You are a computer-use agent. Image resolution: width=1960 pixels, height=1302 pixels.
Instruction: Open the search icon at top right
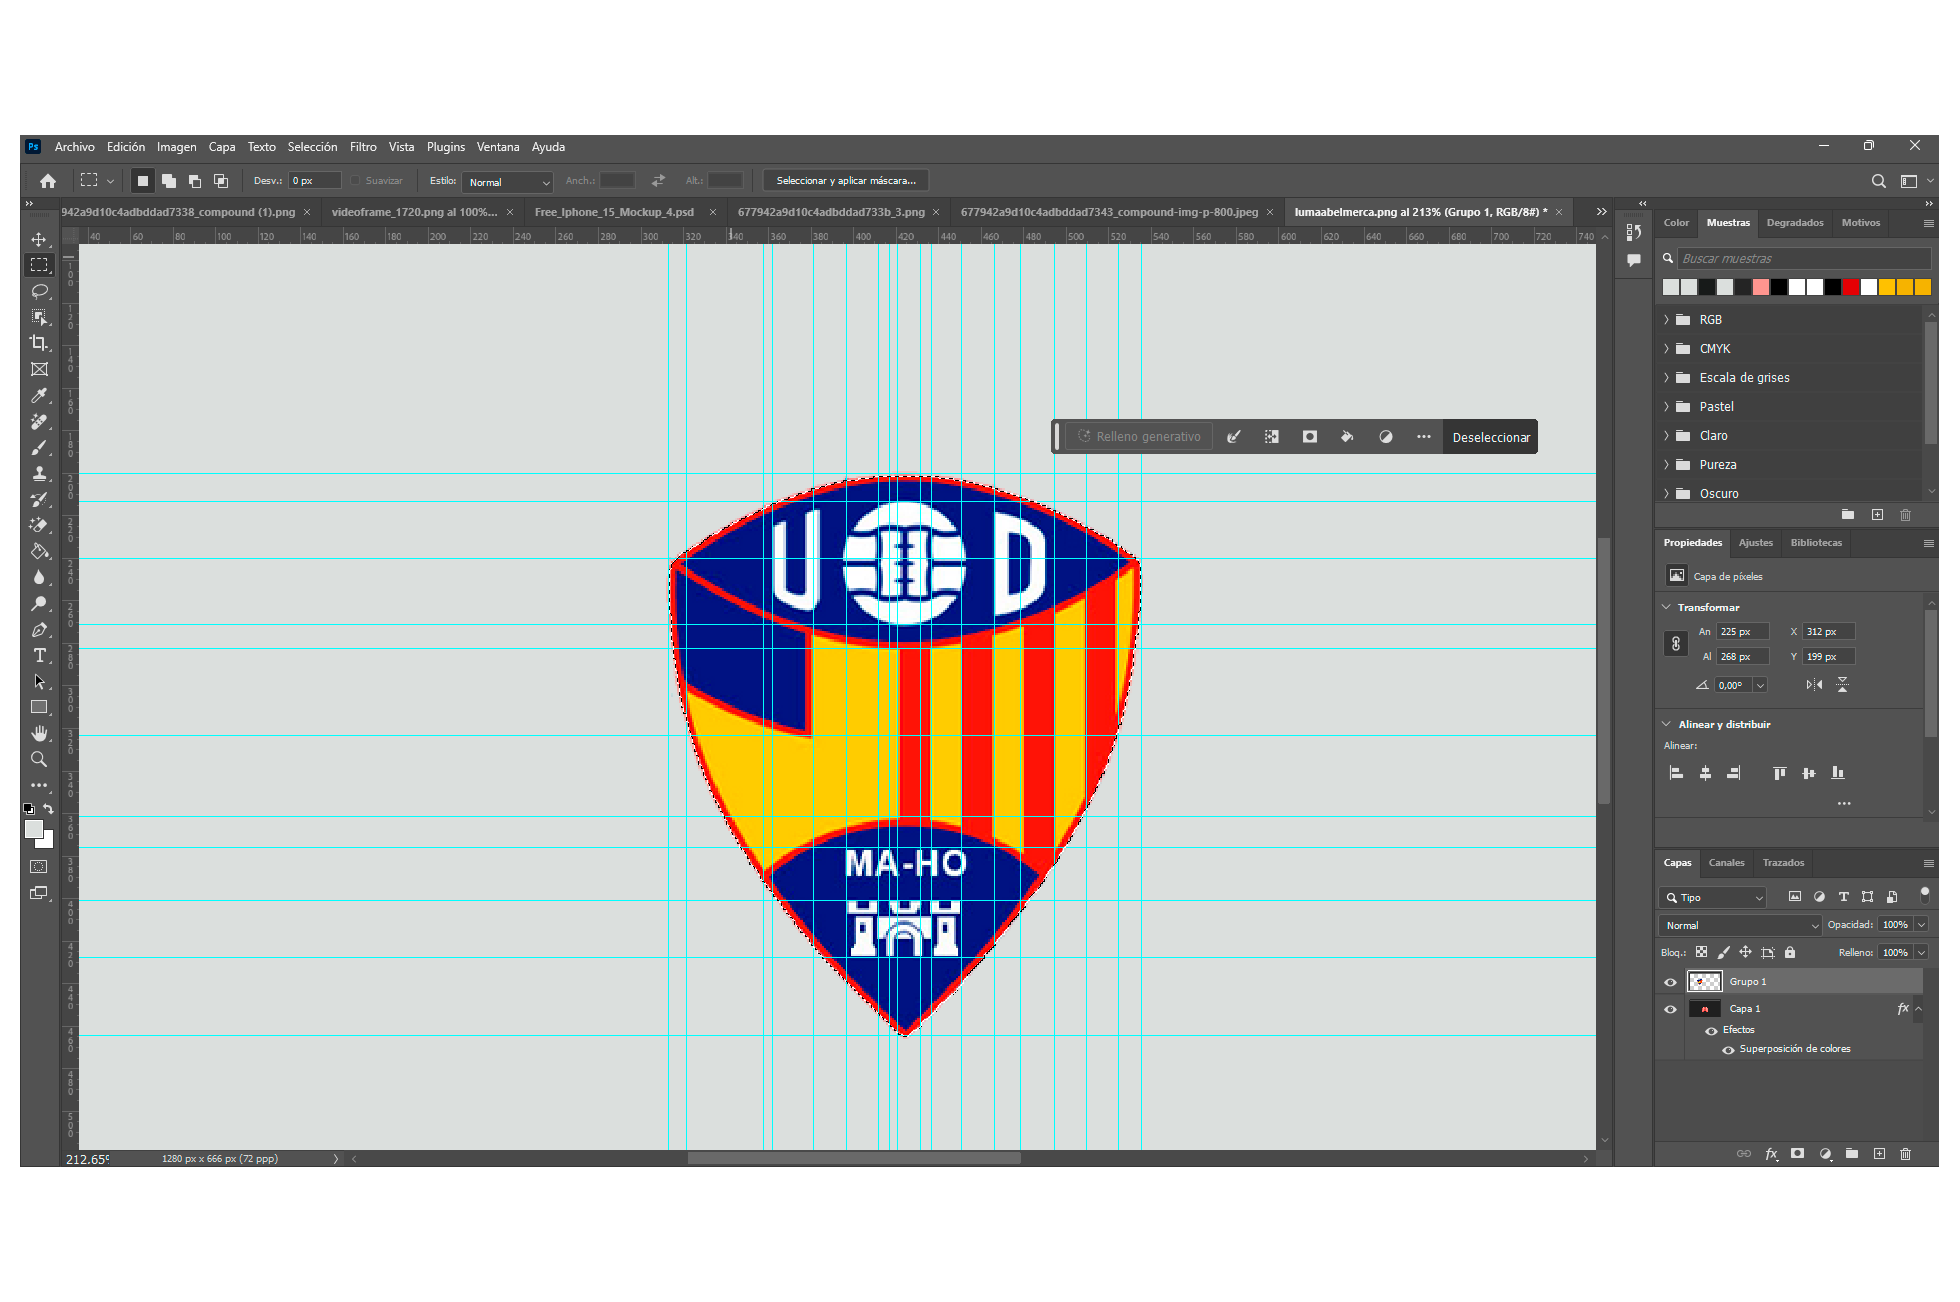tap(1878, 181)
